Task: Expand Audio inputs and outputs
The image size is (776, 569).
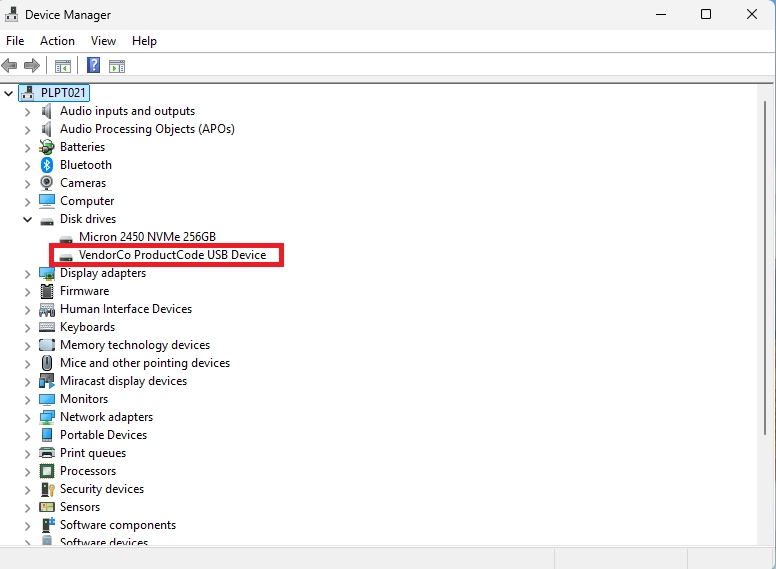Action: (27, 112)
